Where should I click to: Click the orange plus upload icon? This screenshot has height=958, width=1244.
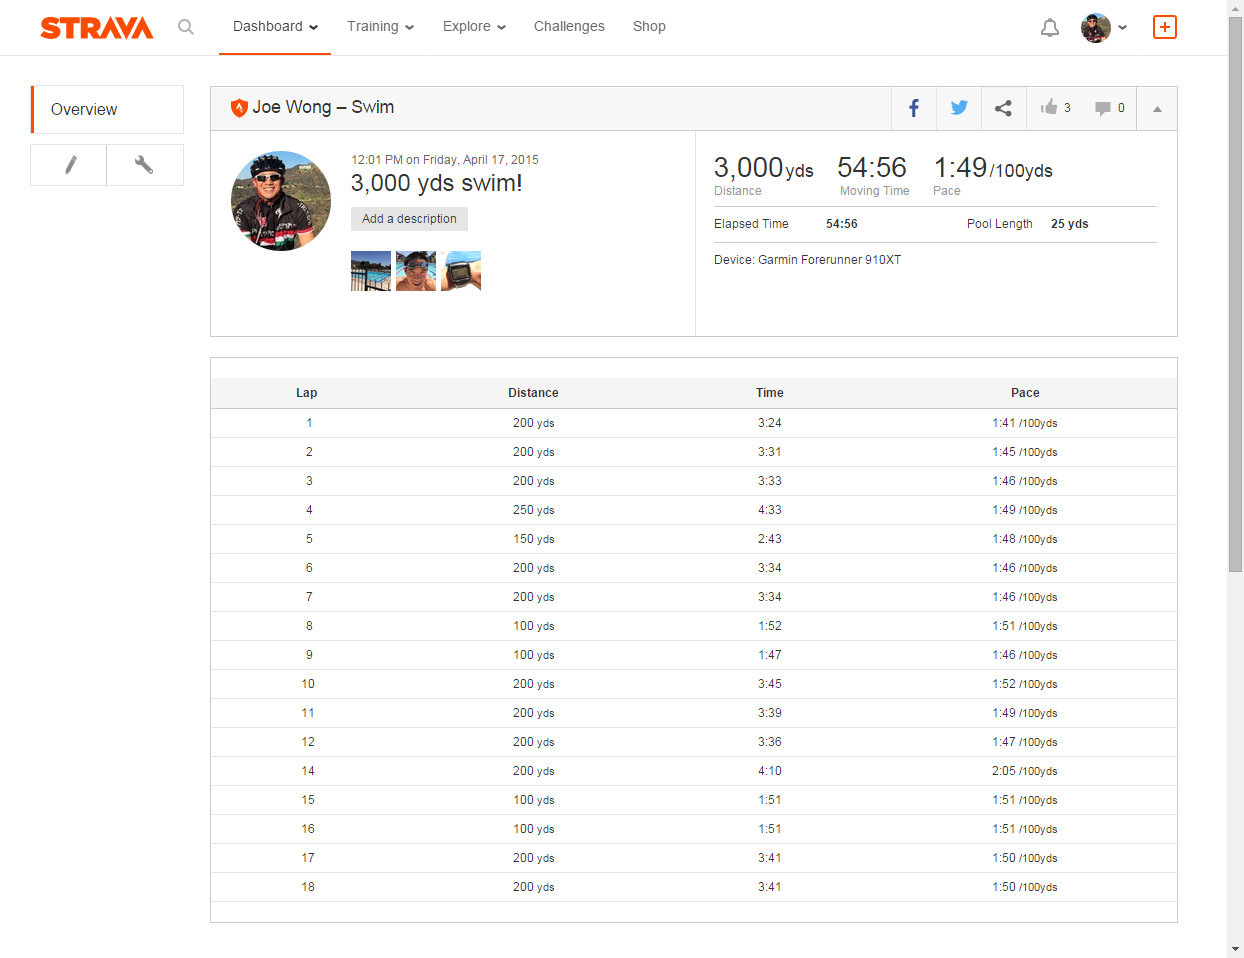click(1165, 27)
